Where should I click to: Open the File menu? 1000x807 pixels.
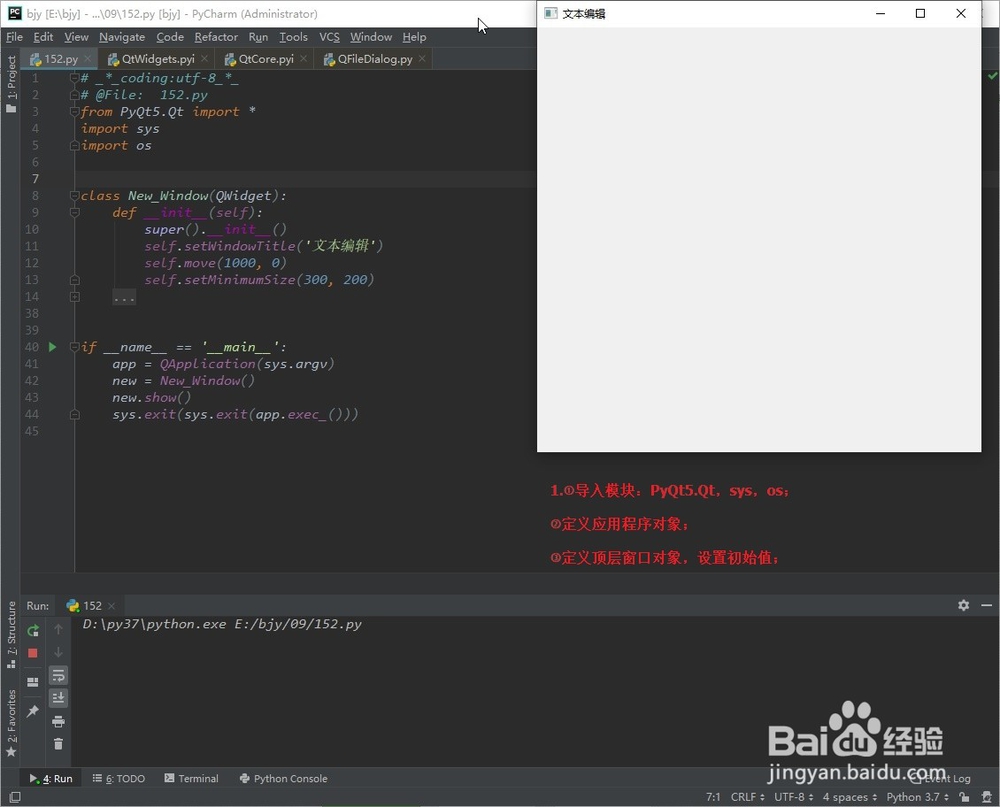pyautogui.click(x=15, y=37)
